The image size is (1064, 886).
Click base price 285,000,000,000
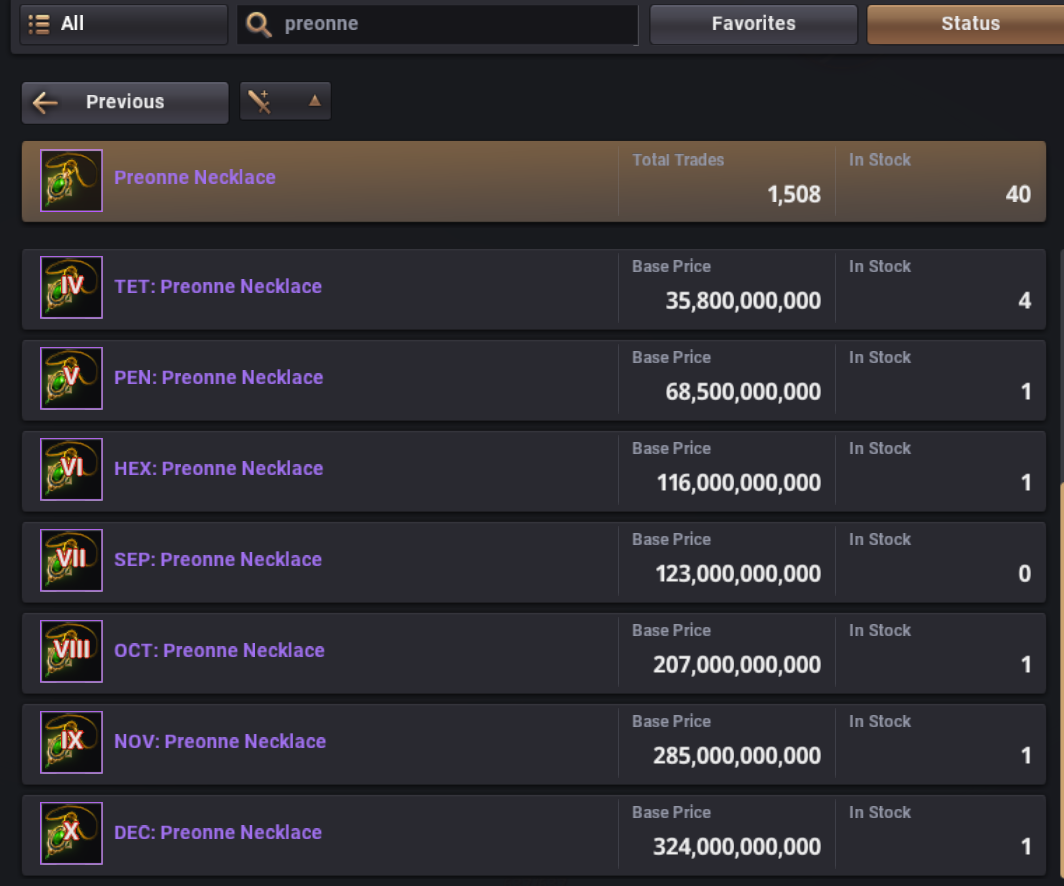(737, 755)
